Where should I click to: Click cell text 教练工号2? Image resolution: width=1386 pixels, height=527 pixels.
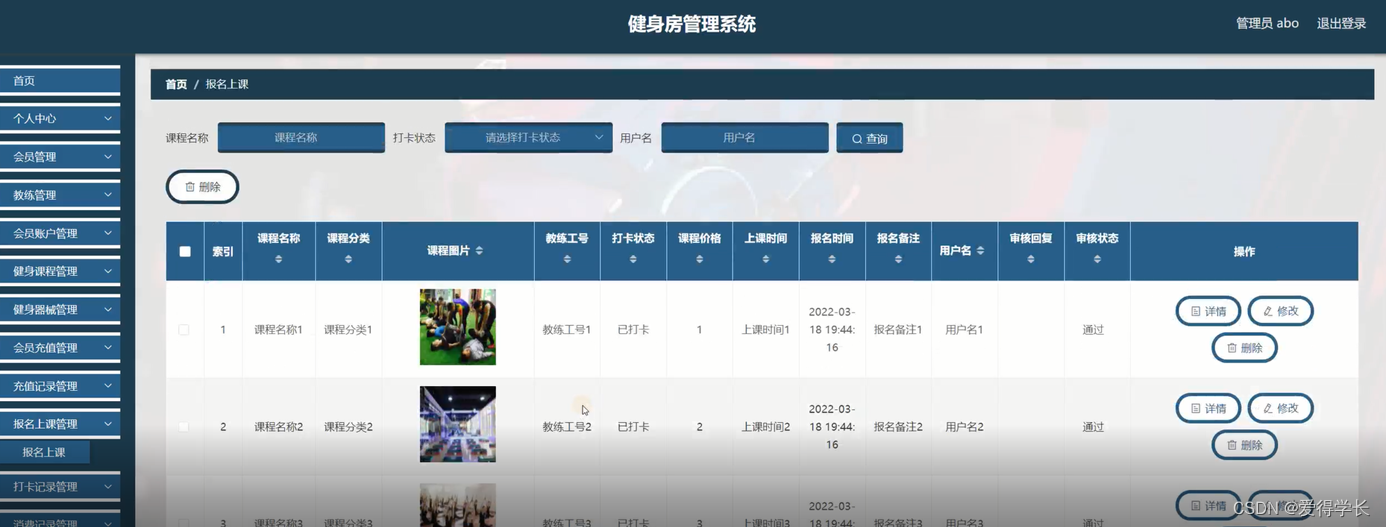tap(567, 426)
